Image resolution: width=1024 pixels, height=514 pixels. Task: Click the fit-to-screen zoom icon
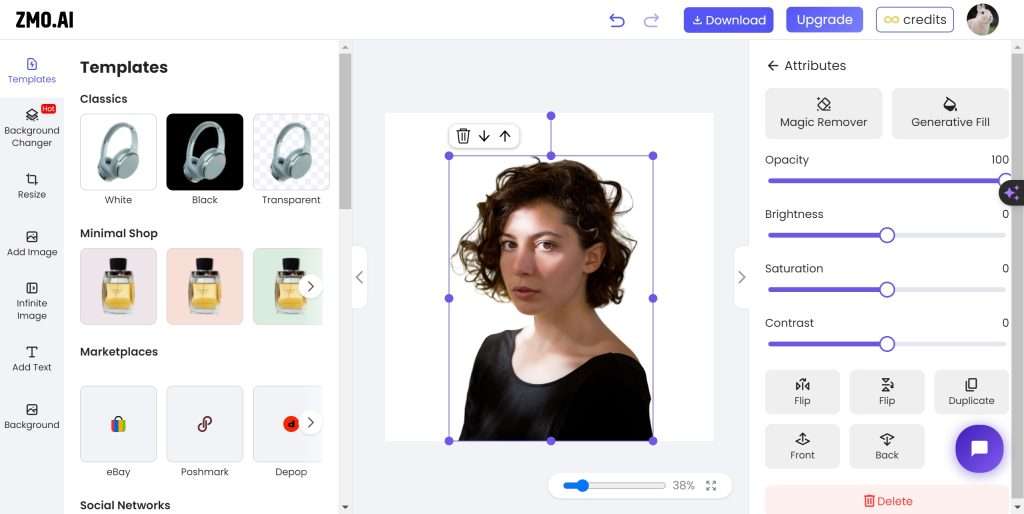pos(711,485)
